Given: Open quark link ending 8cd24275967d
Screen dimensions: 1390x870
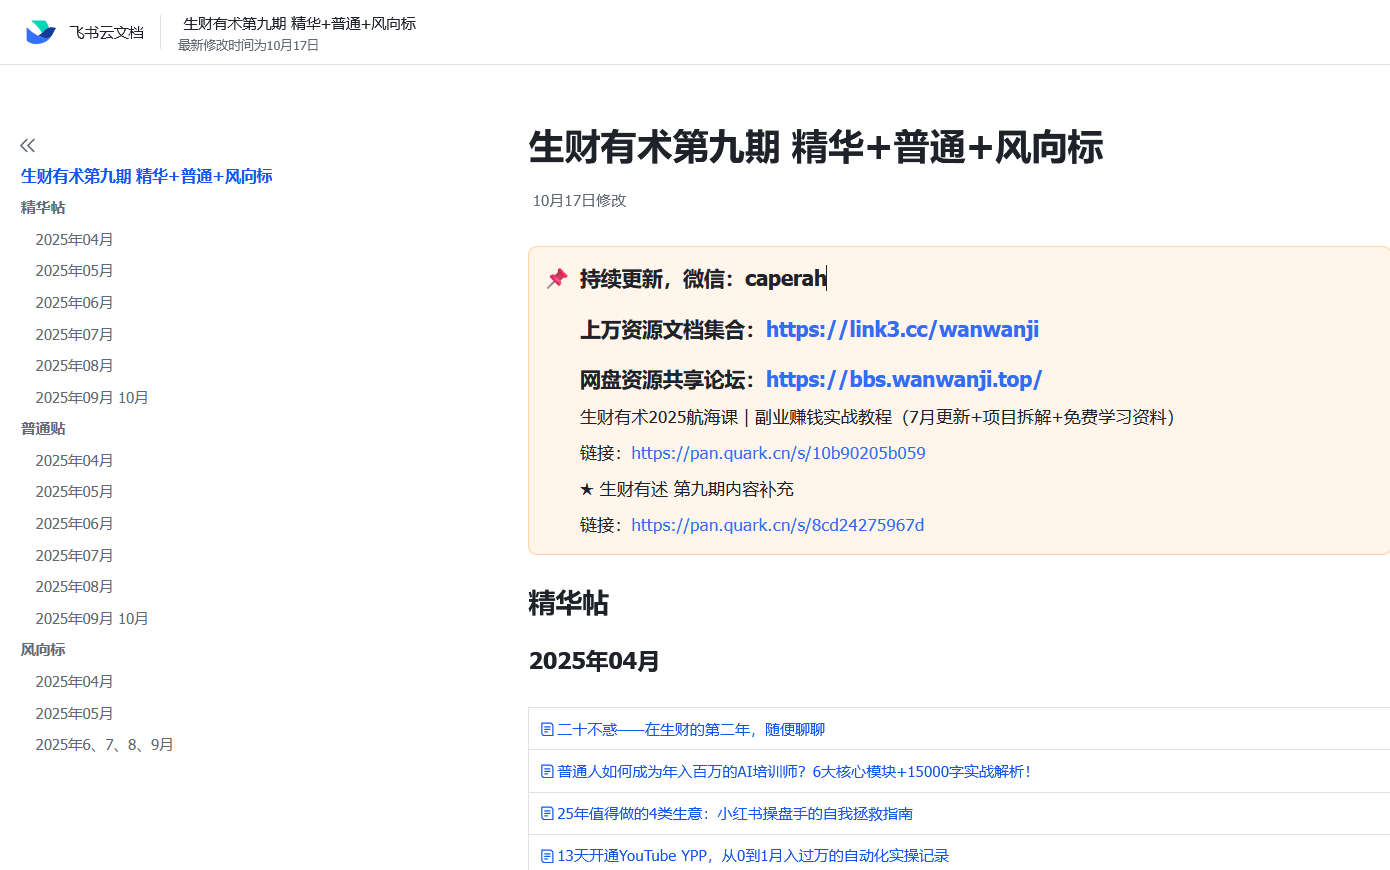Looking at the screenshot, I should tap(777, 525).
